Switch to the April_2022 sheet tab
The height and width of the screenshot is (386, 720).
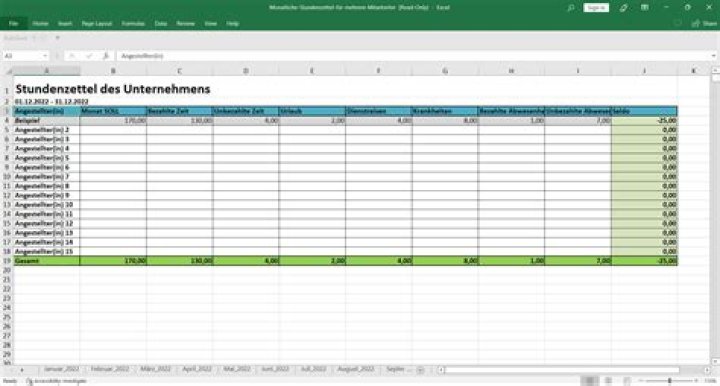[197, 369]
